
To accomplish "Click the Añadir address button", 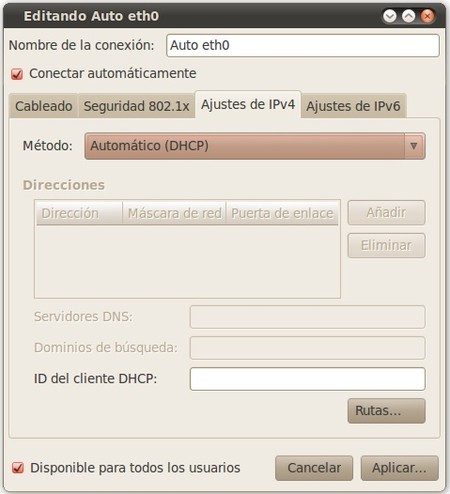I will [387, 212].
